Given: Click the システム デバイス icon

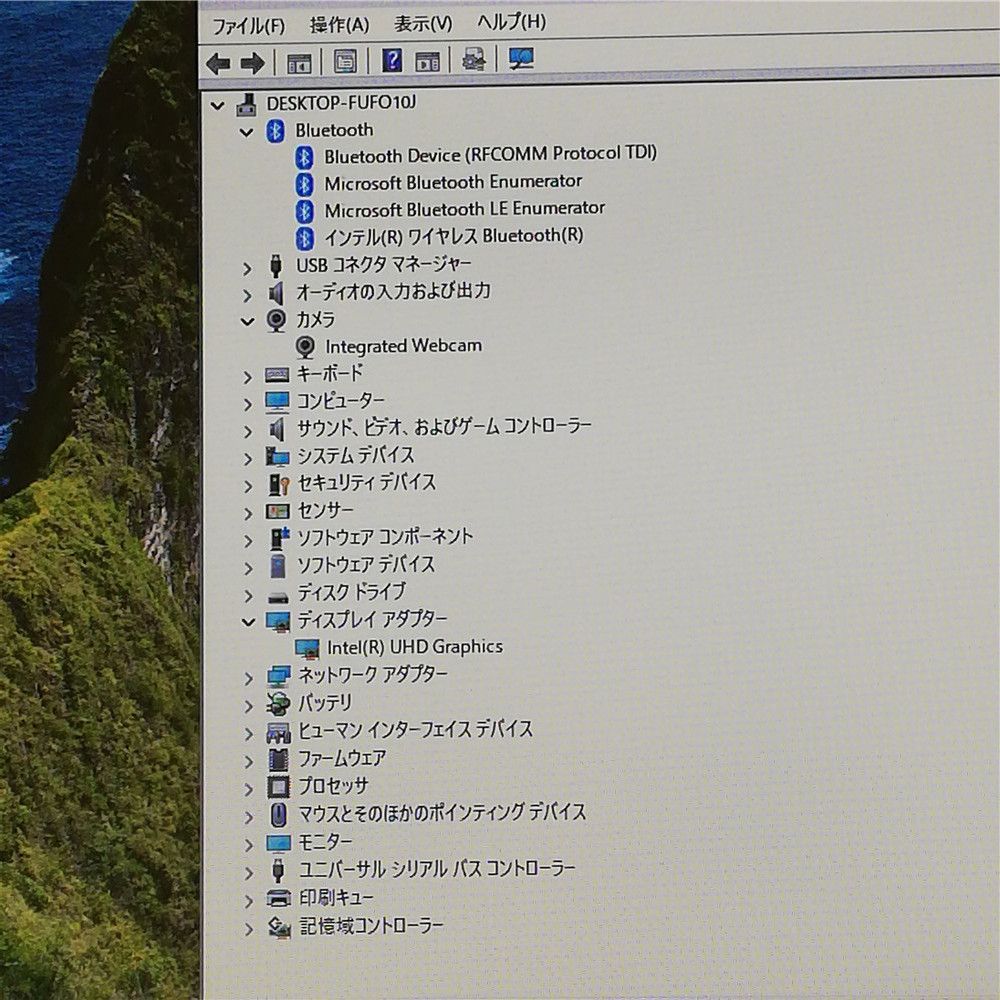Looking at the screenshot, I should pos(277,457).
